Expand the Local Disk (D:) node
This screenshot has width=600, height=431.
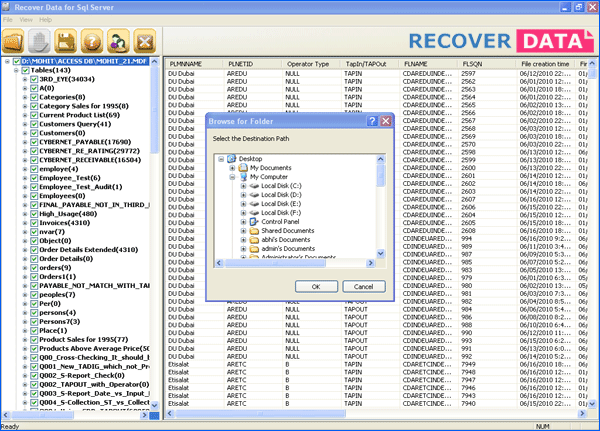(x=242, y=194)
